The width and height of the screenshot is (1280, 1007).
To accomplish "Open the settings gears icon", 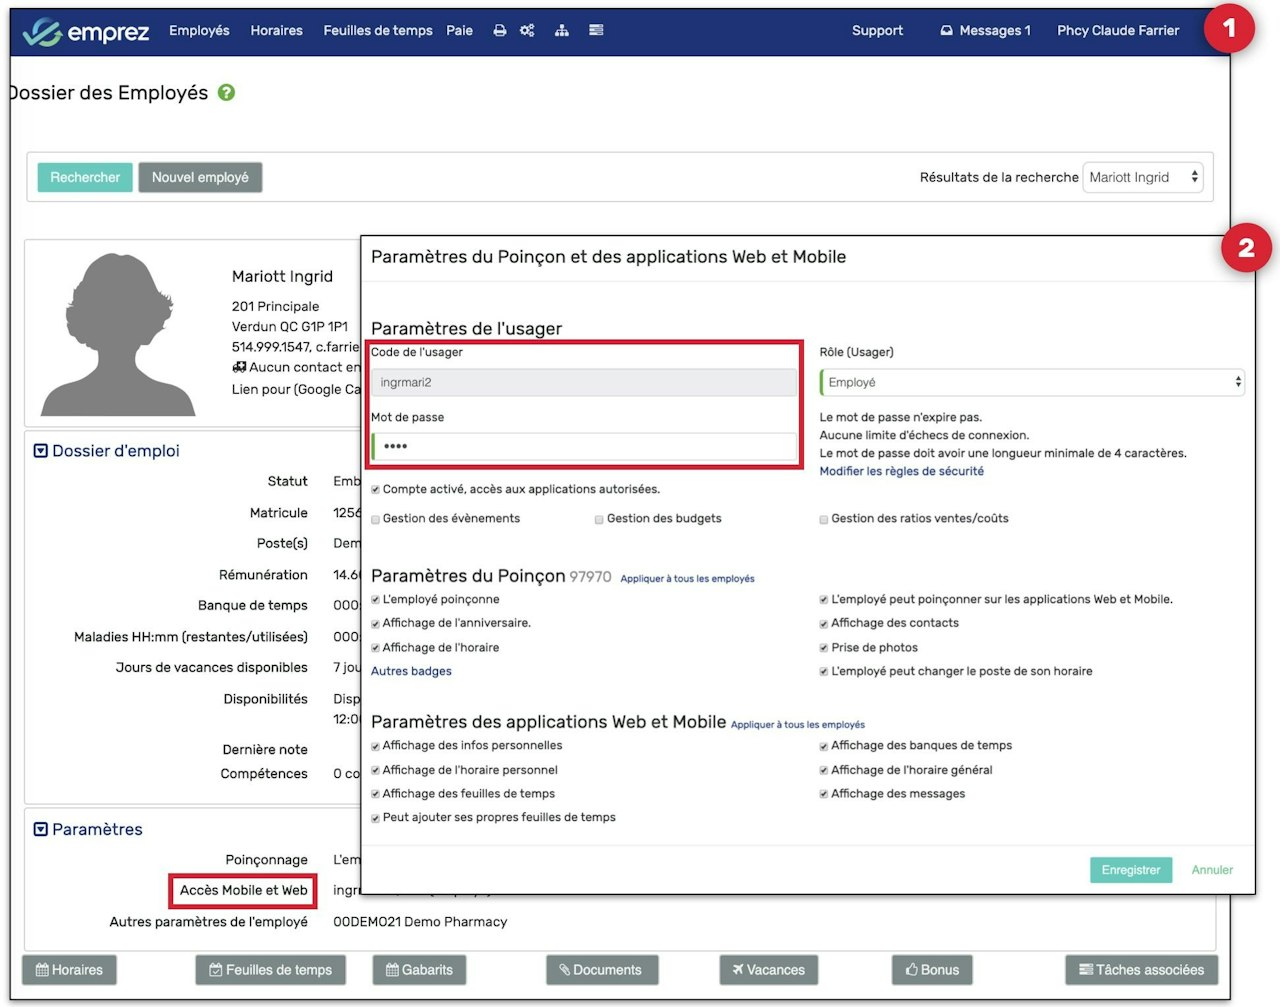I will point(527,31).
